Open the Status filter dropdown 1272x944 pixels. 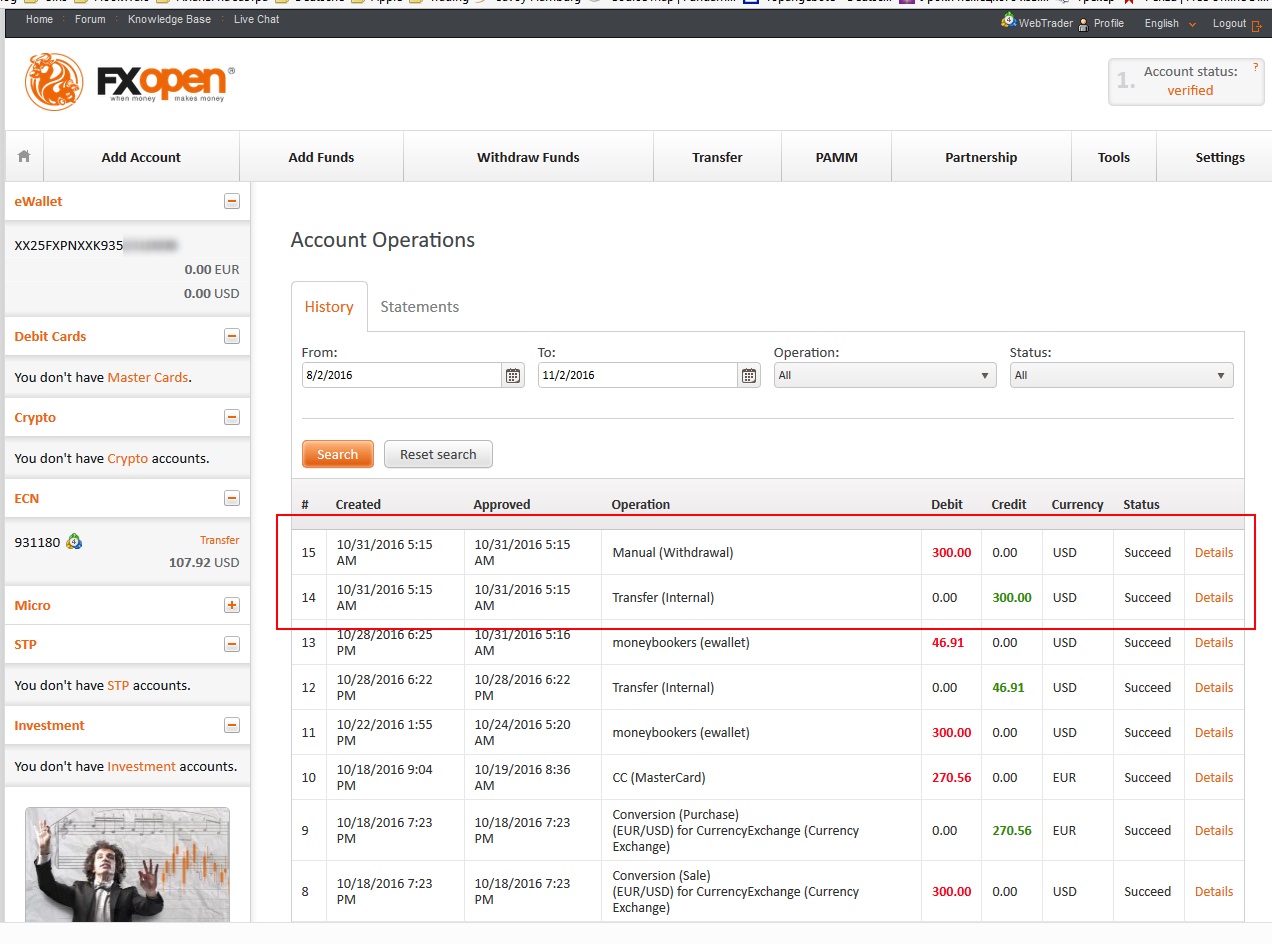point(1121,375)
